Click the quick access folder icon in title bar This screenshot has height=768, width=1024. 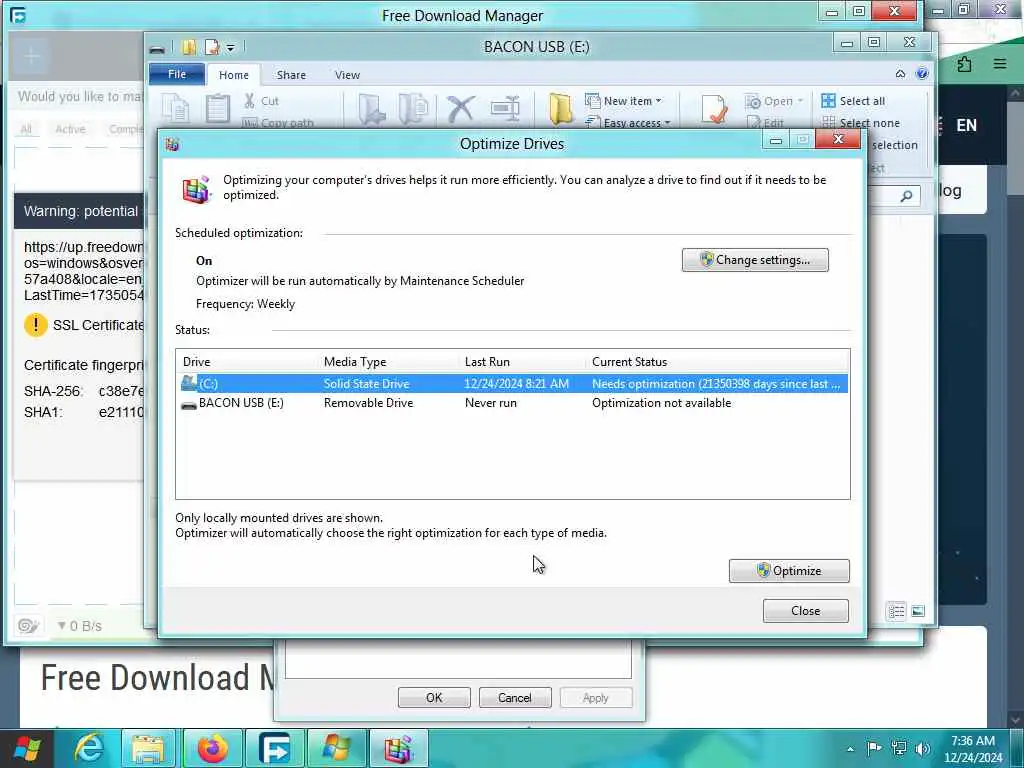click(x=189, y=47)
